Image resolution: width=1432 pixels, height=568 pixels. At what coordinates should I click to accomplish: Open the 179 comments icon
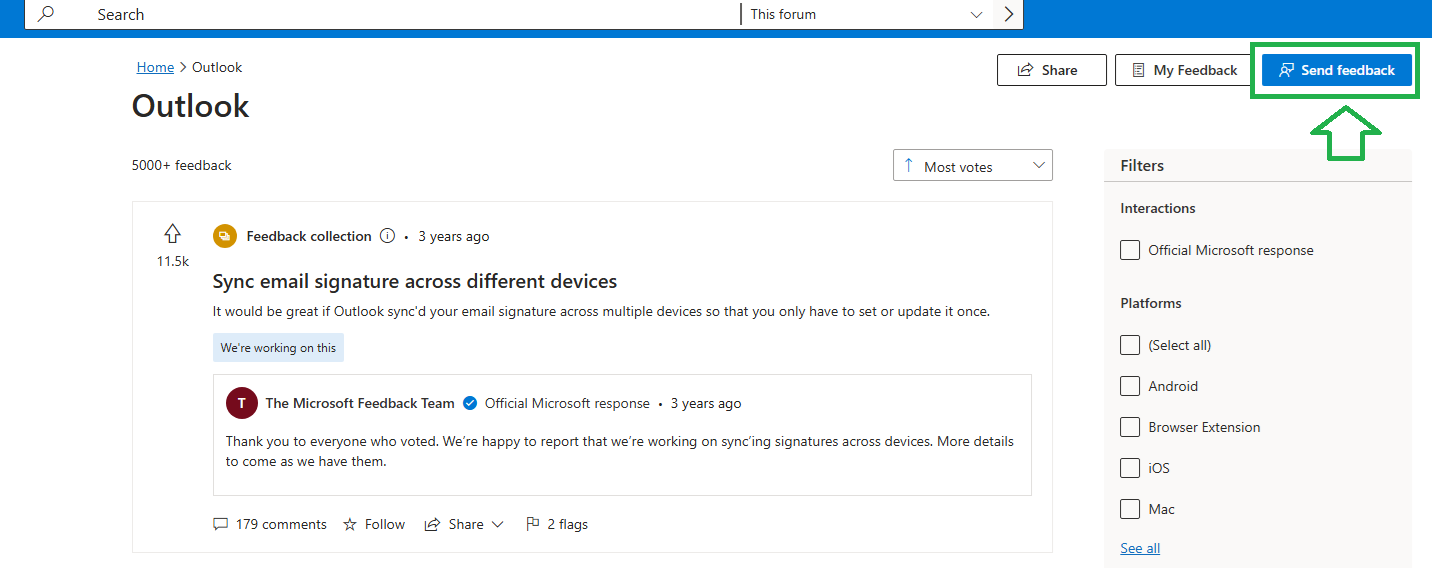point(220,524)
